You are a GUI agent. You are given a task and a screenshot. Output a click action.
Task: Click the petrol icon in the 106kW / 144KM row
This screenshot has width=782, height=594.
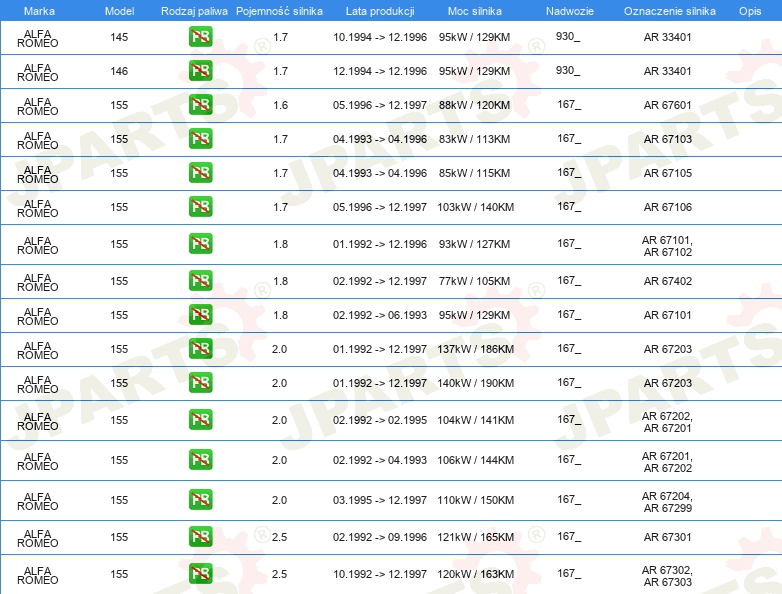coord(200,459)
